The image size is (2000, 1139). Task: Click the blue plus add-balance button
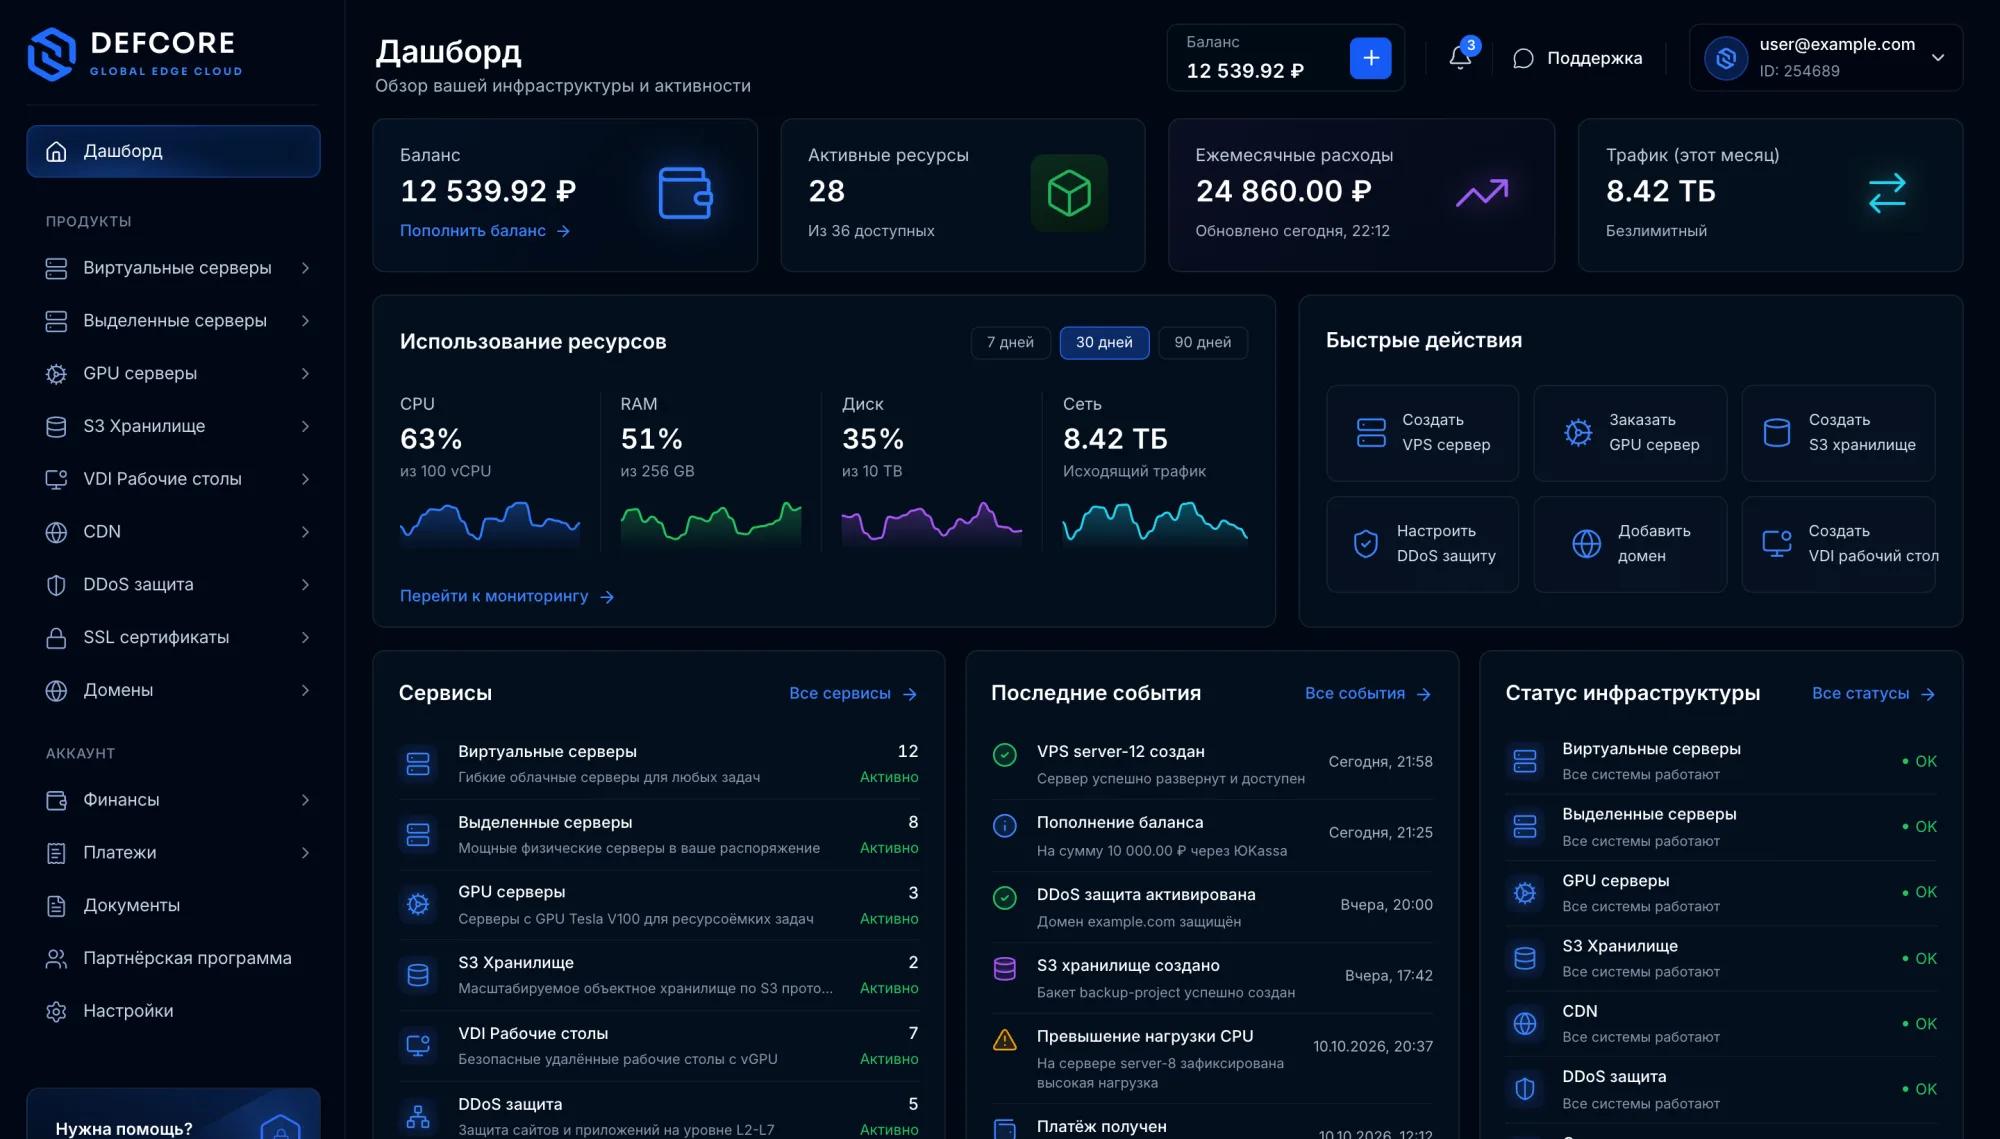pyautogui.click(x=1370, y=58)
